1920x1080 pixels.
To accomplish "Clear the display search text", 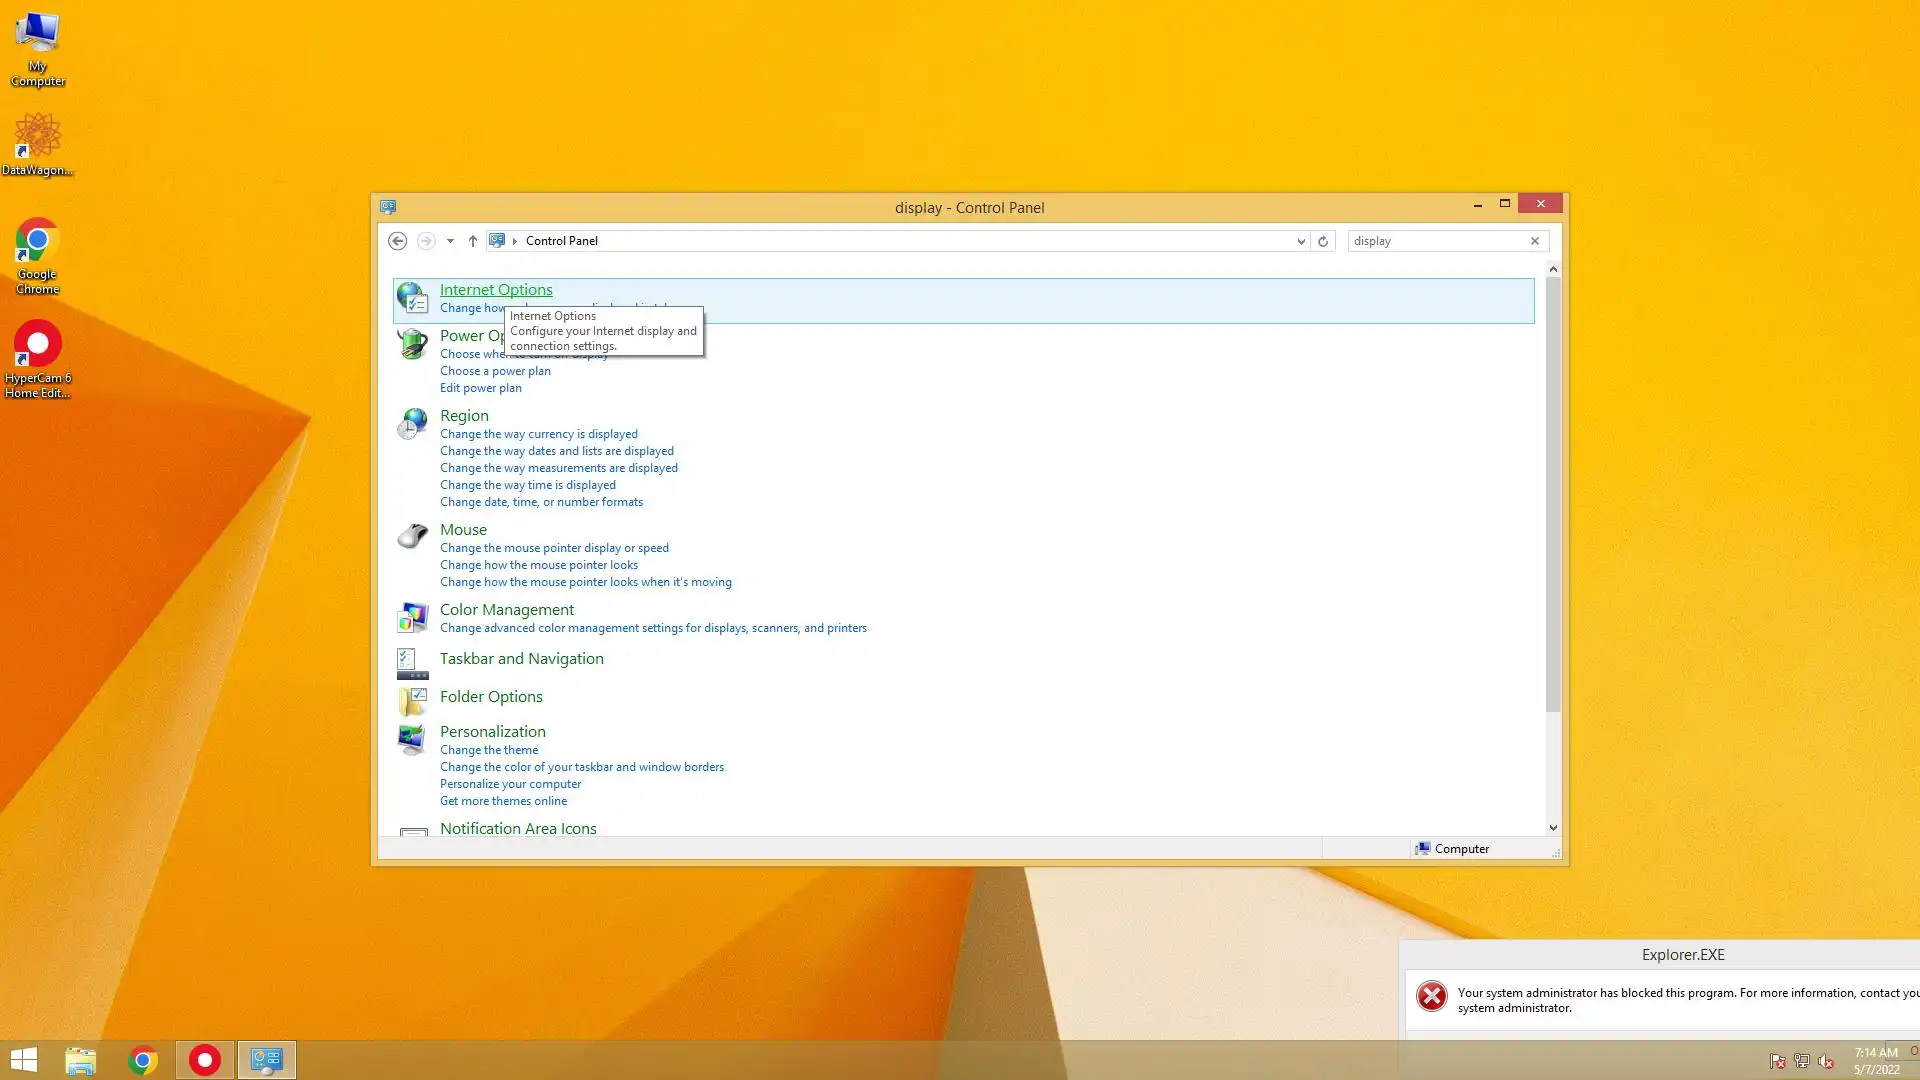I will 1534,241.
